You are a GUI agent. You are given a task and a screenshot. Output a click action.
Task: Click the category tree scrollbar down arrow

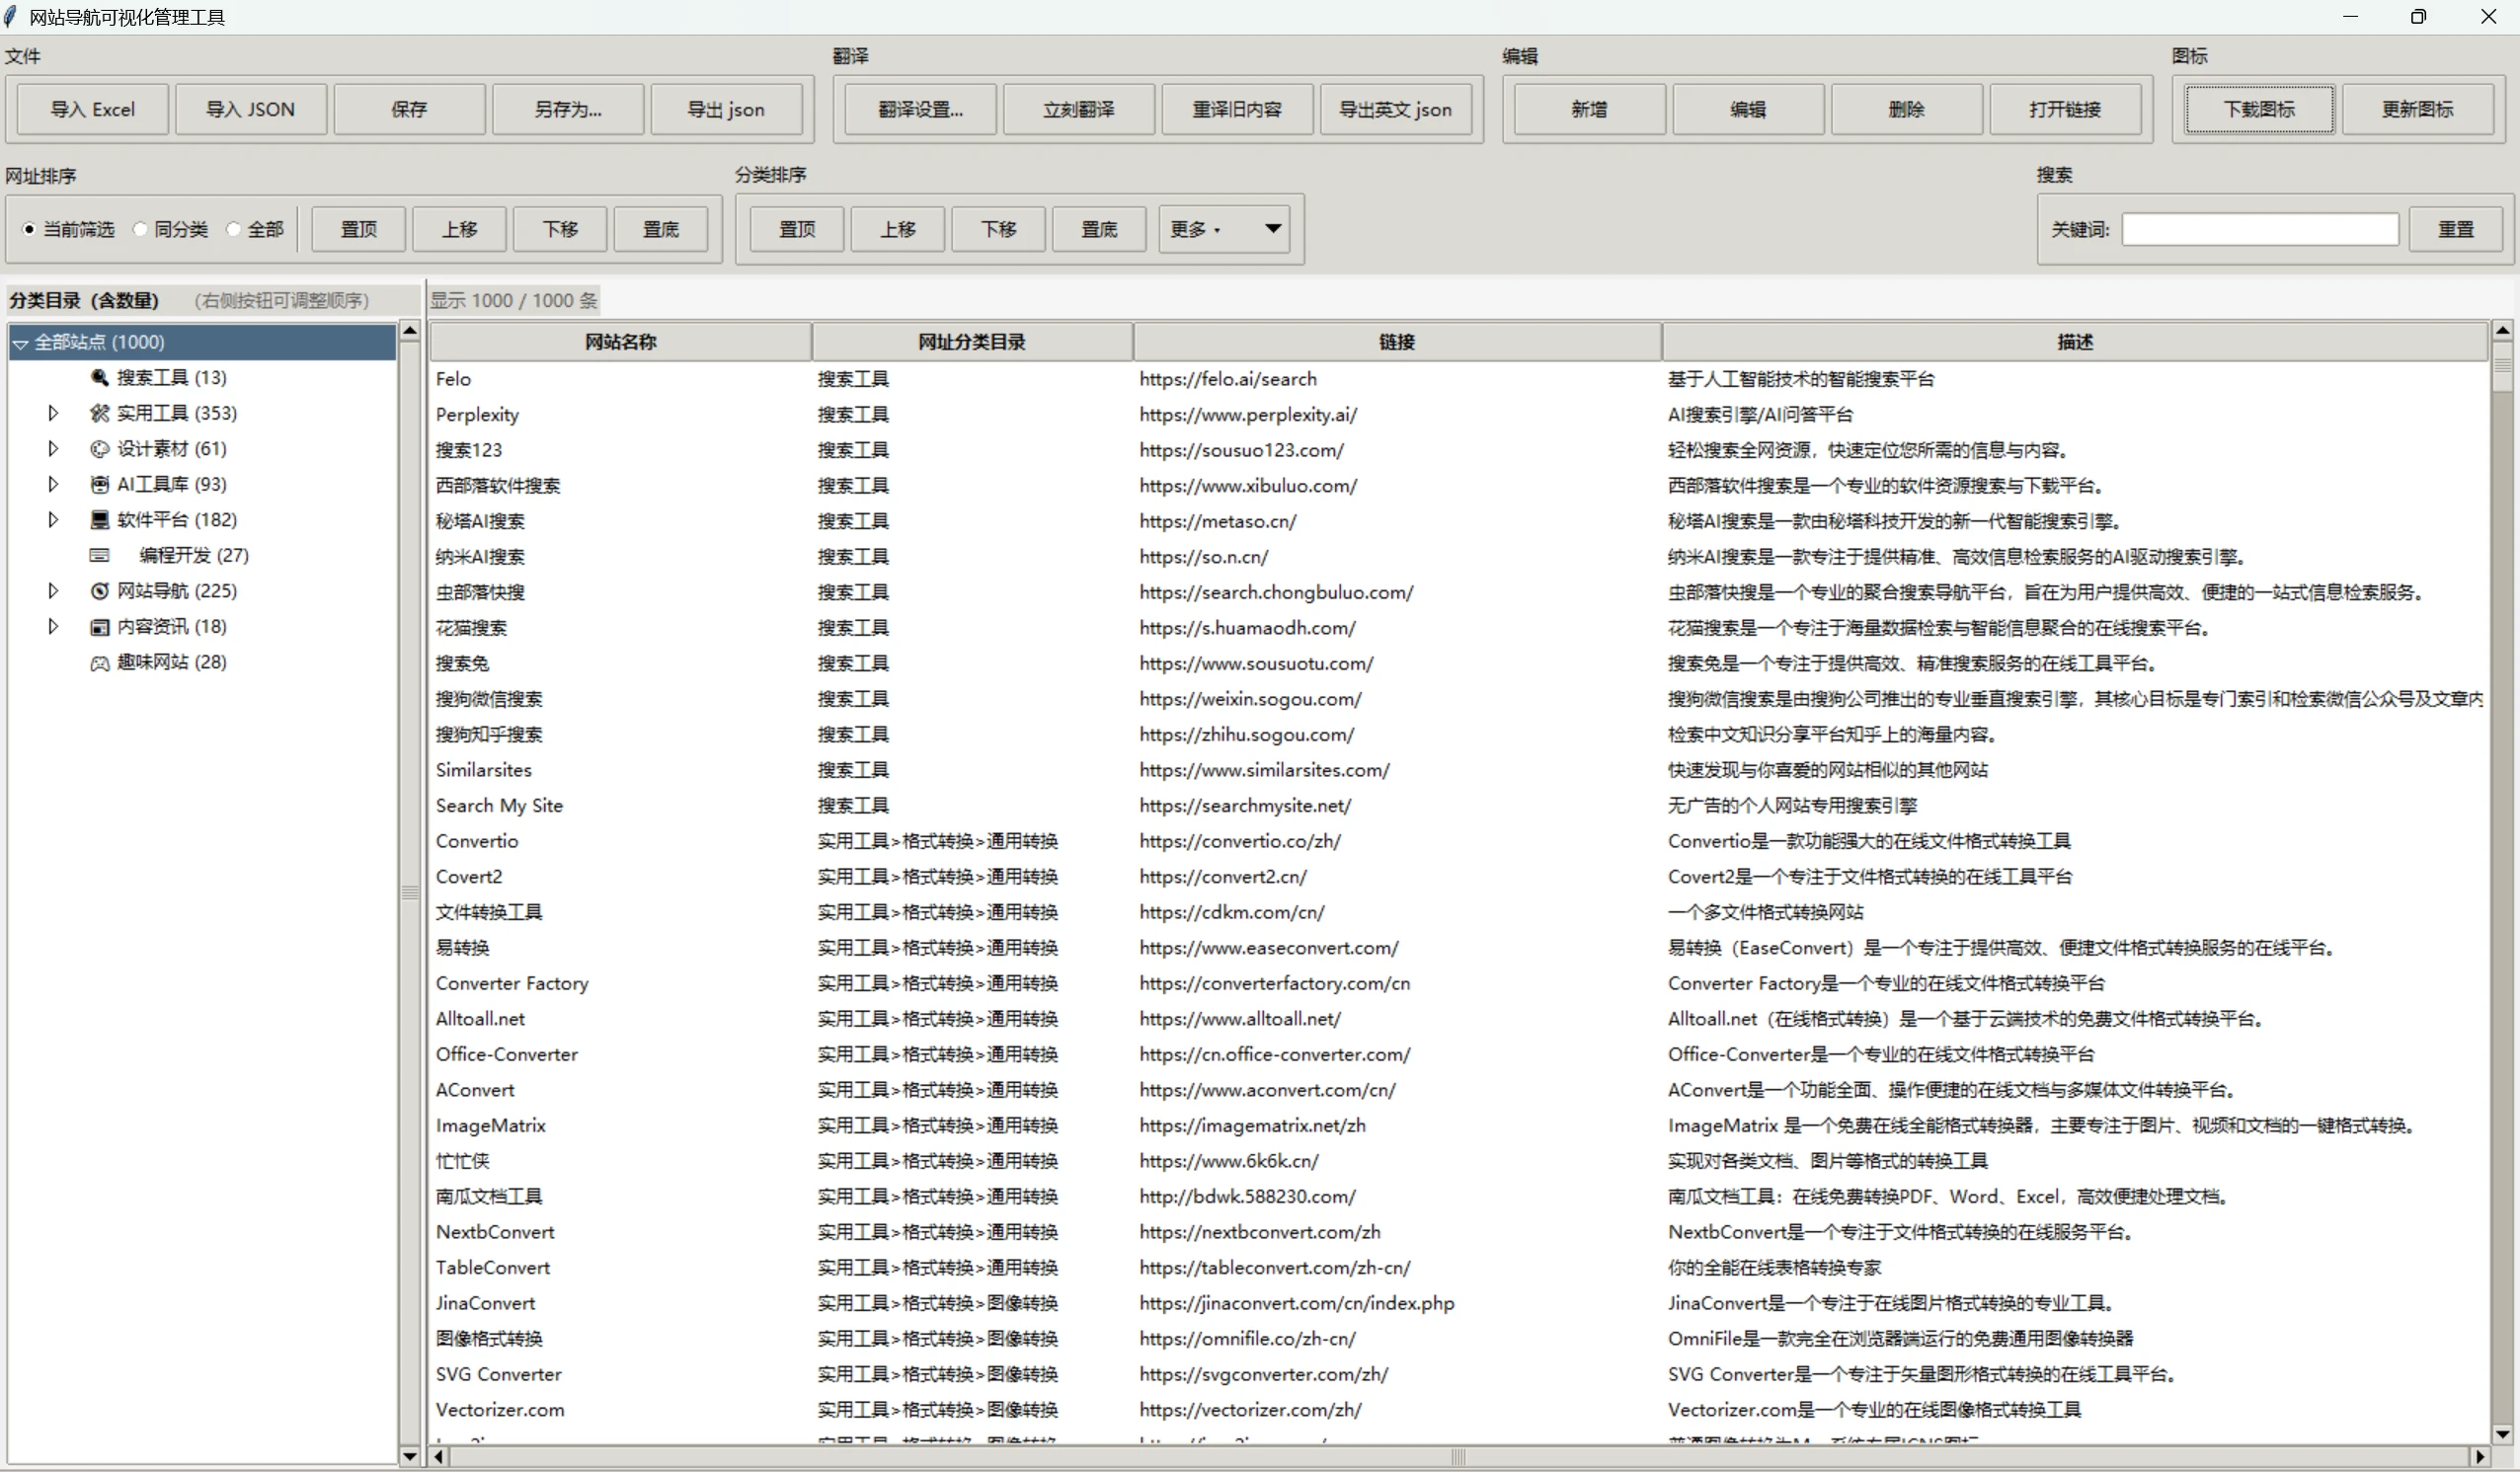pyautogui.click(x=410, y=1457)
